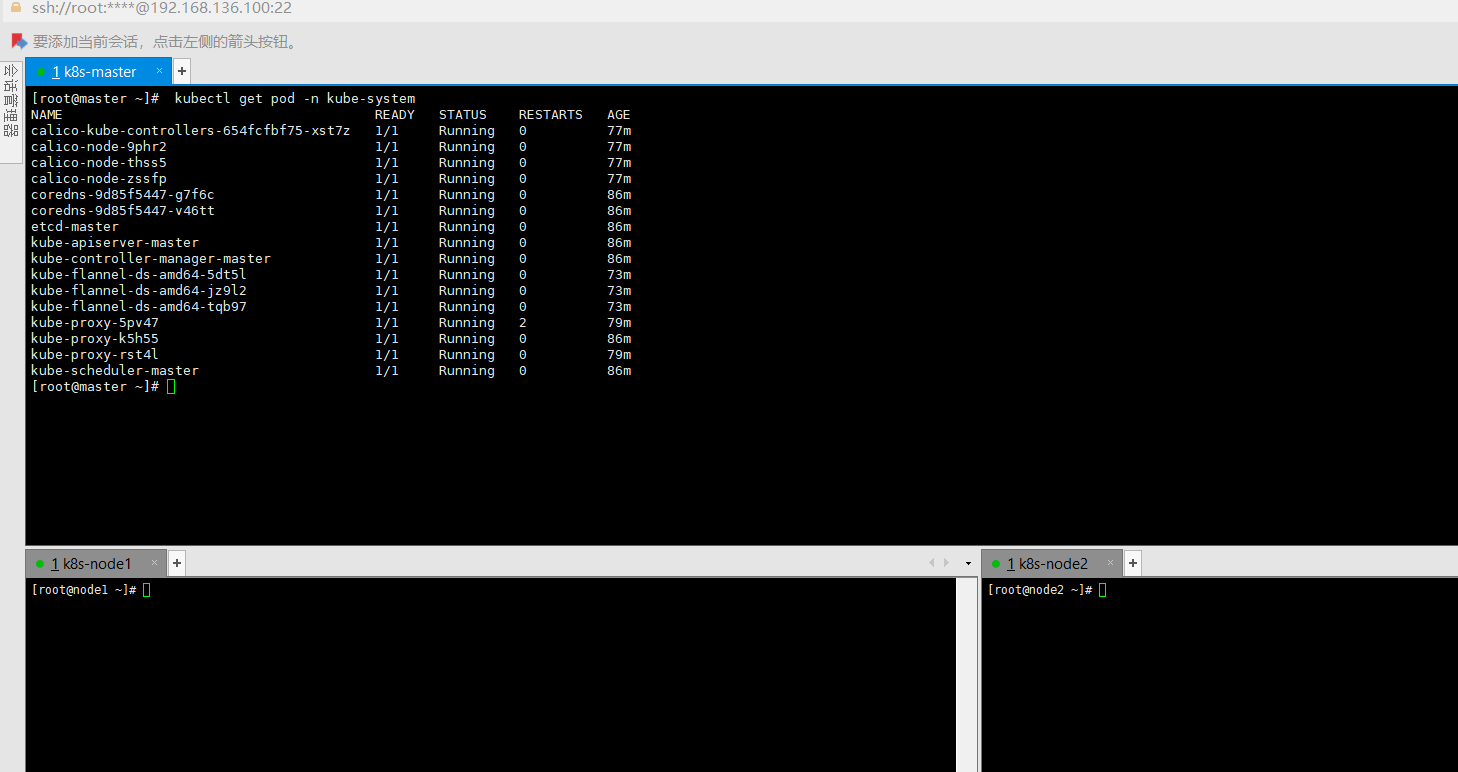
Task: Open the tab list dropdown in node1 pane
Action: [968, 563]
